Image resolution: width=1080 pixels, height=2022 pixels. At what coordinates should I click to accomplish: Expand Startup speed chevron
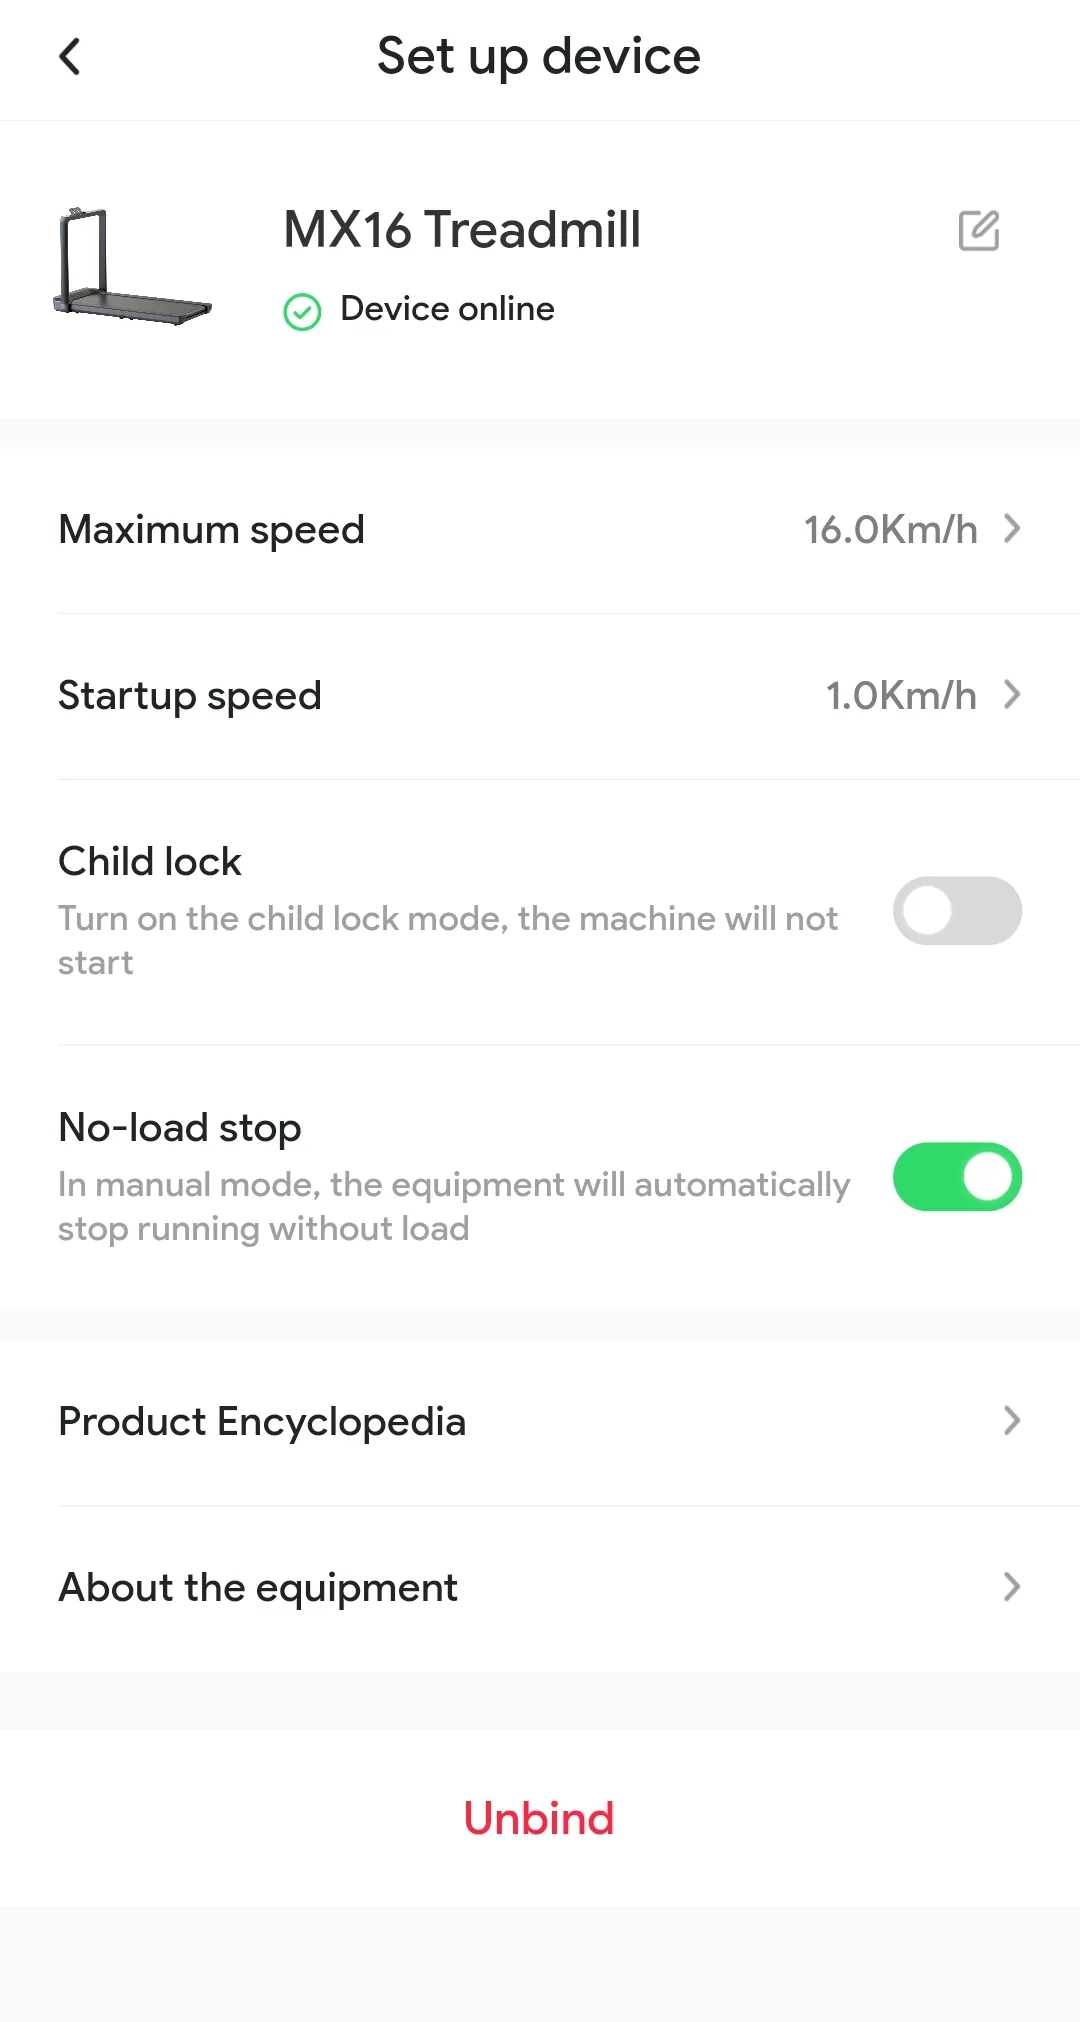pos(1012,694)
